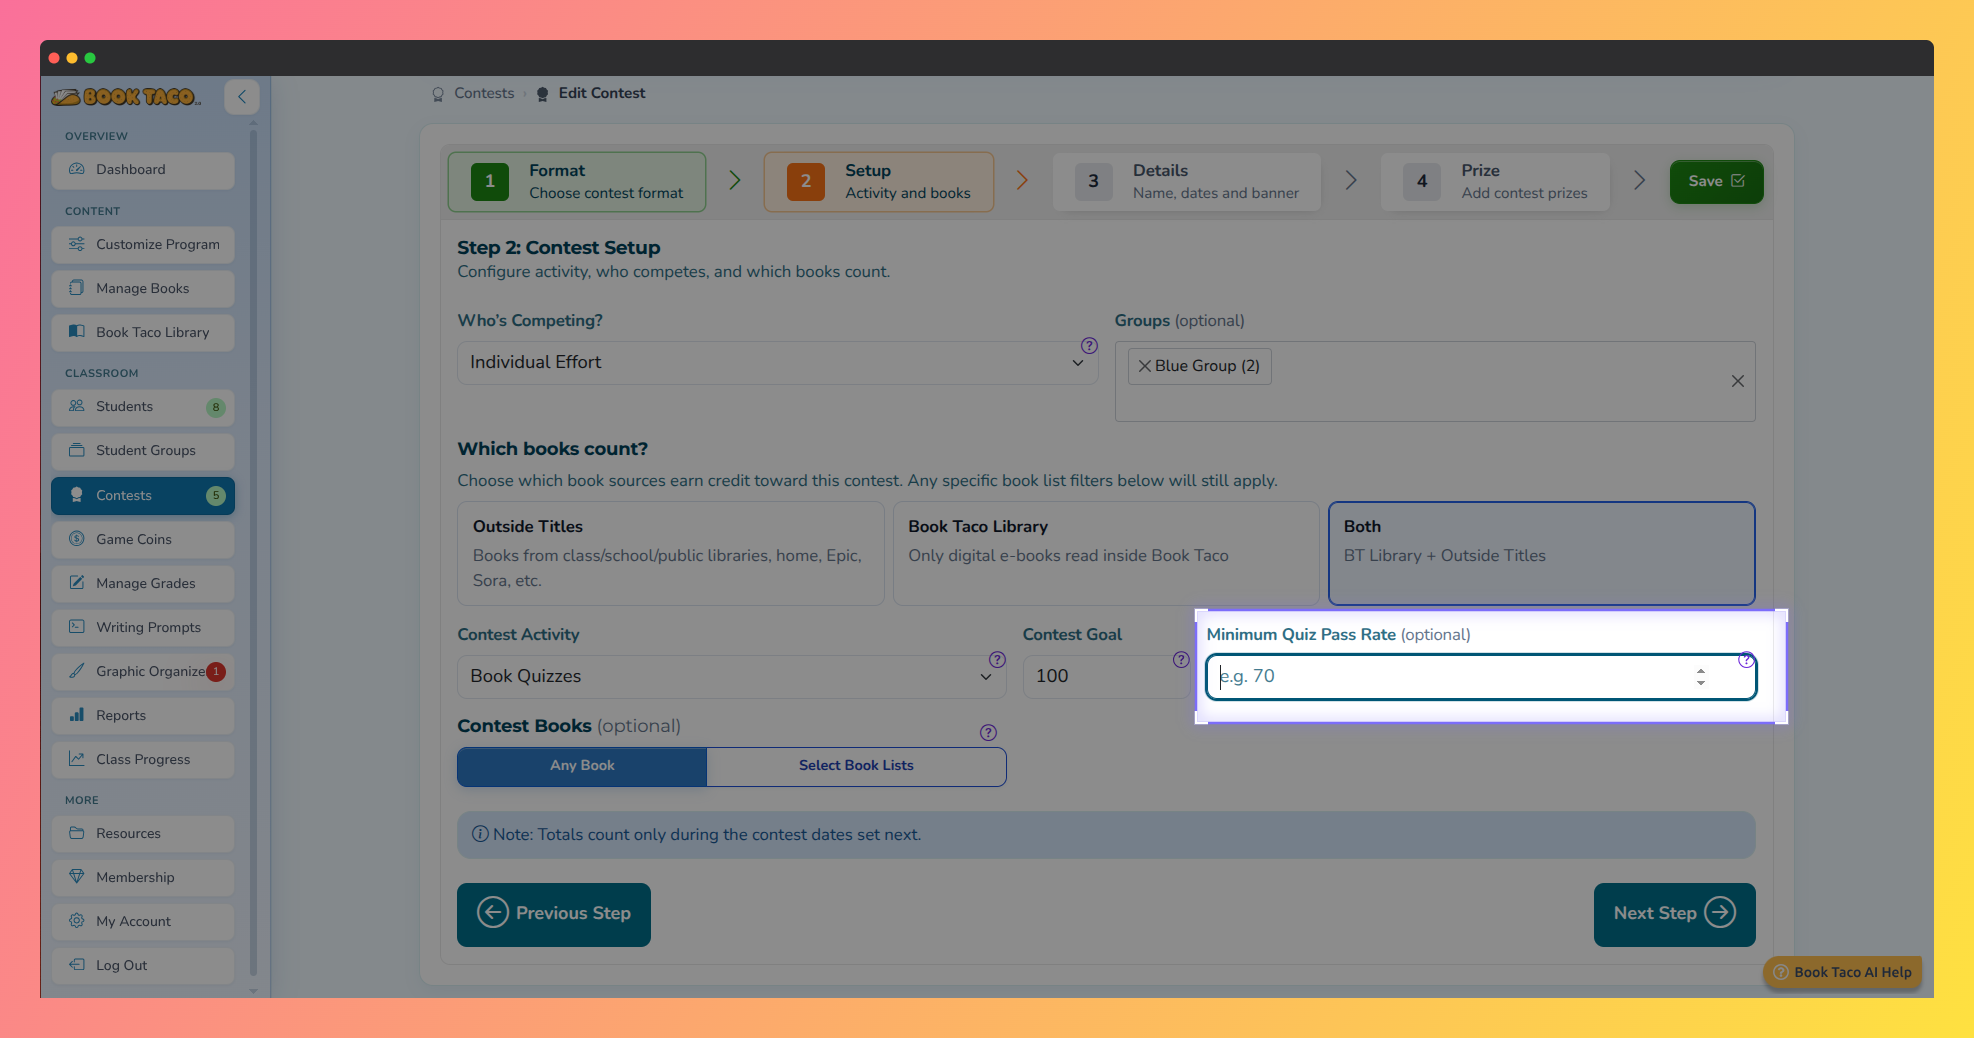The width and height of the screenshot is (1974, 1038).
Task: Click the My Account gear icon
Action: (77, 921)
